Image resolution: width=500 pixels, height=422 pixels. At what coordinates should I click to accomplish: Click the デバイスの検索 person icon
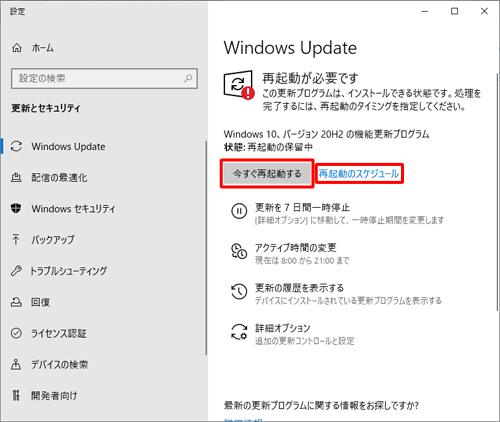click(x=16, y=364)
